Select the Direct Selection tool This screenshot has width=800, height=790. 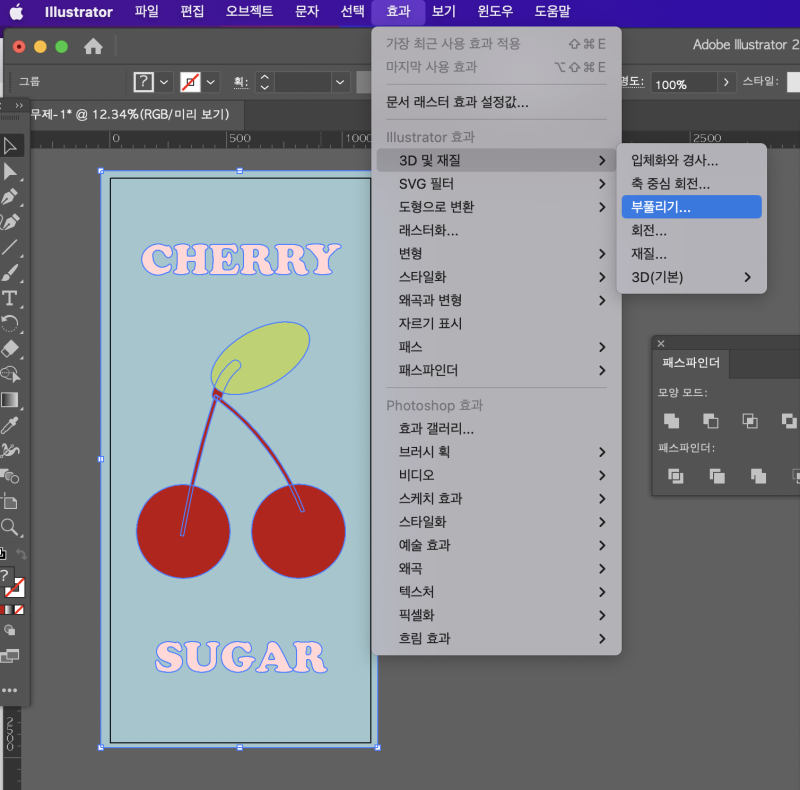pos(12,170)
